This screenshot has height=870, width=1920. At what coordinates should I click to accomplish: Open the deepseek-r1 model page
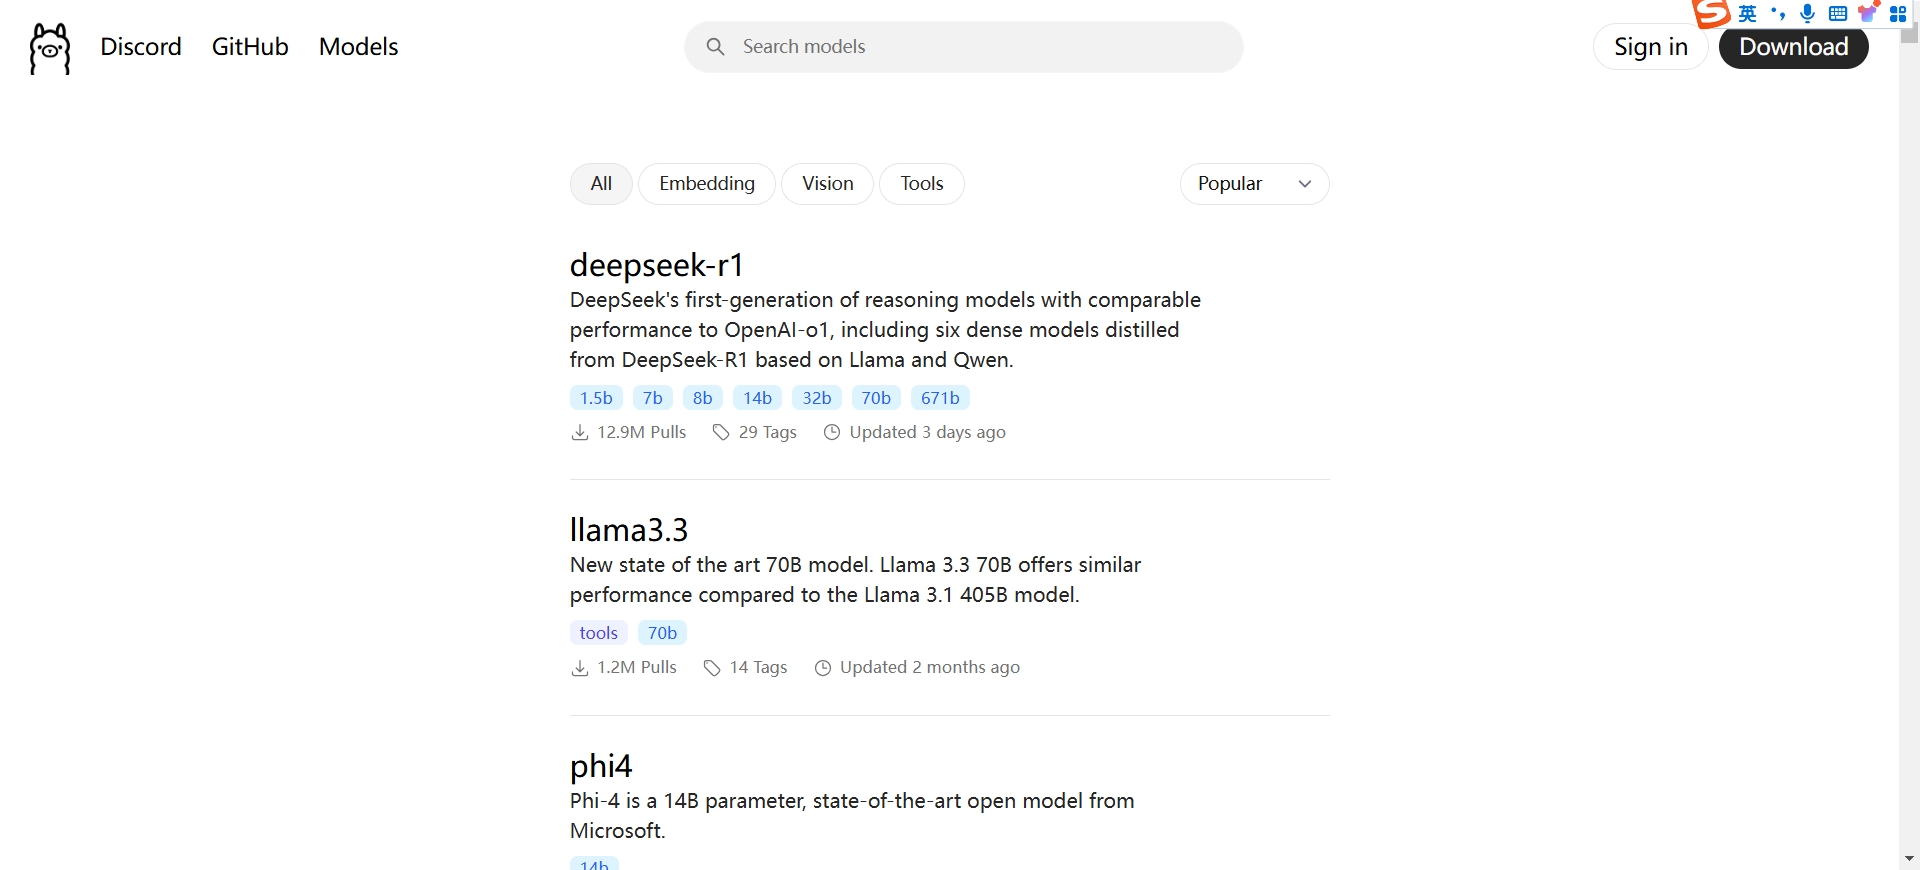656,265
